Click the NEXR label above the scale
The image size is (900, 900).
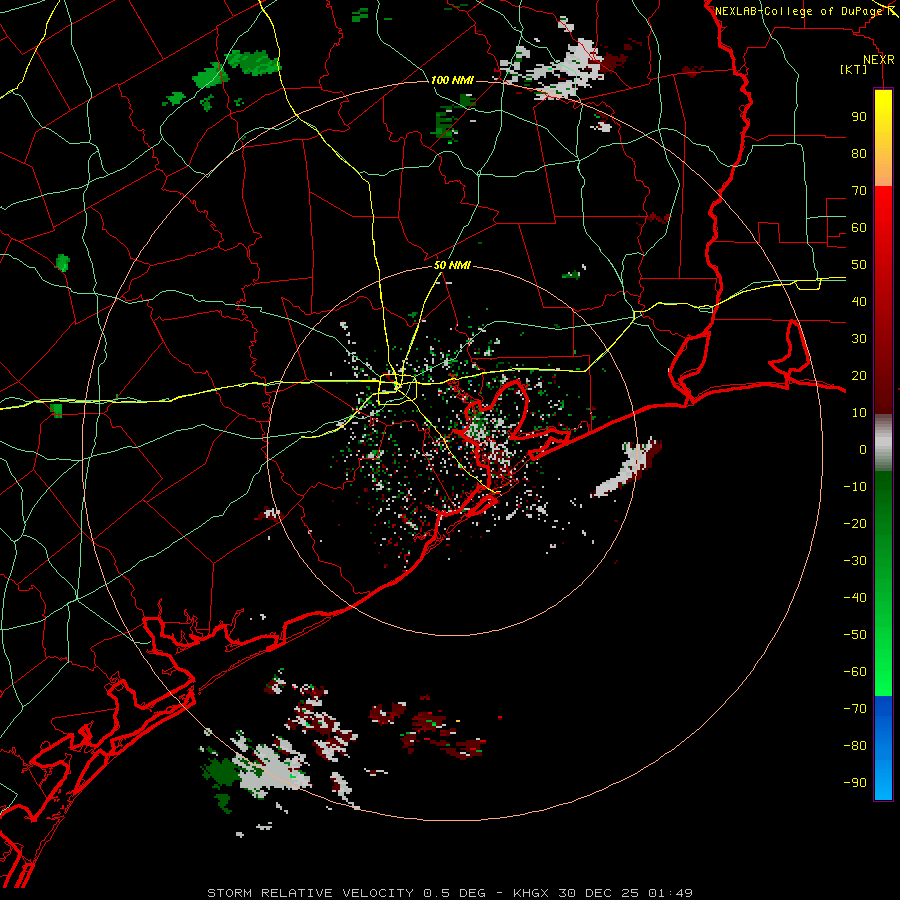pyautogui.click(x=879, y=60)
